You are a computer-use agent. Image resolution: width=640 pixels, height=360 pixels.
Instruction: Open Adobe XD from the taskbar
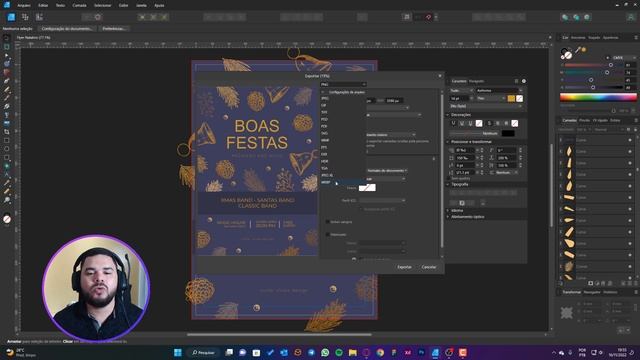(x=407, y=352)
